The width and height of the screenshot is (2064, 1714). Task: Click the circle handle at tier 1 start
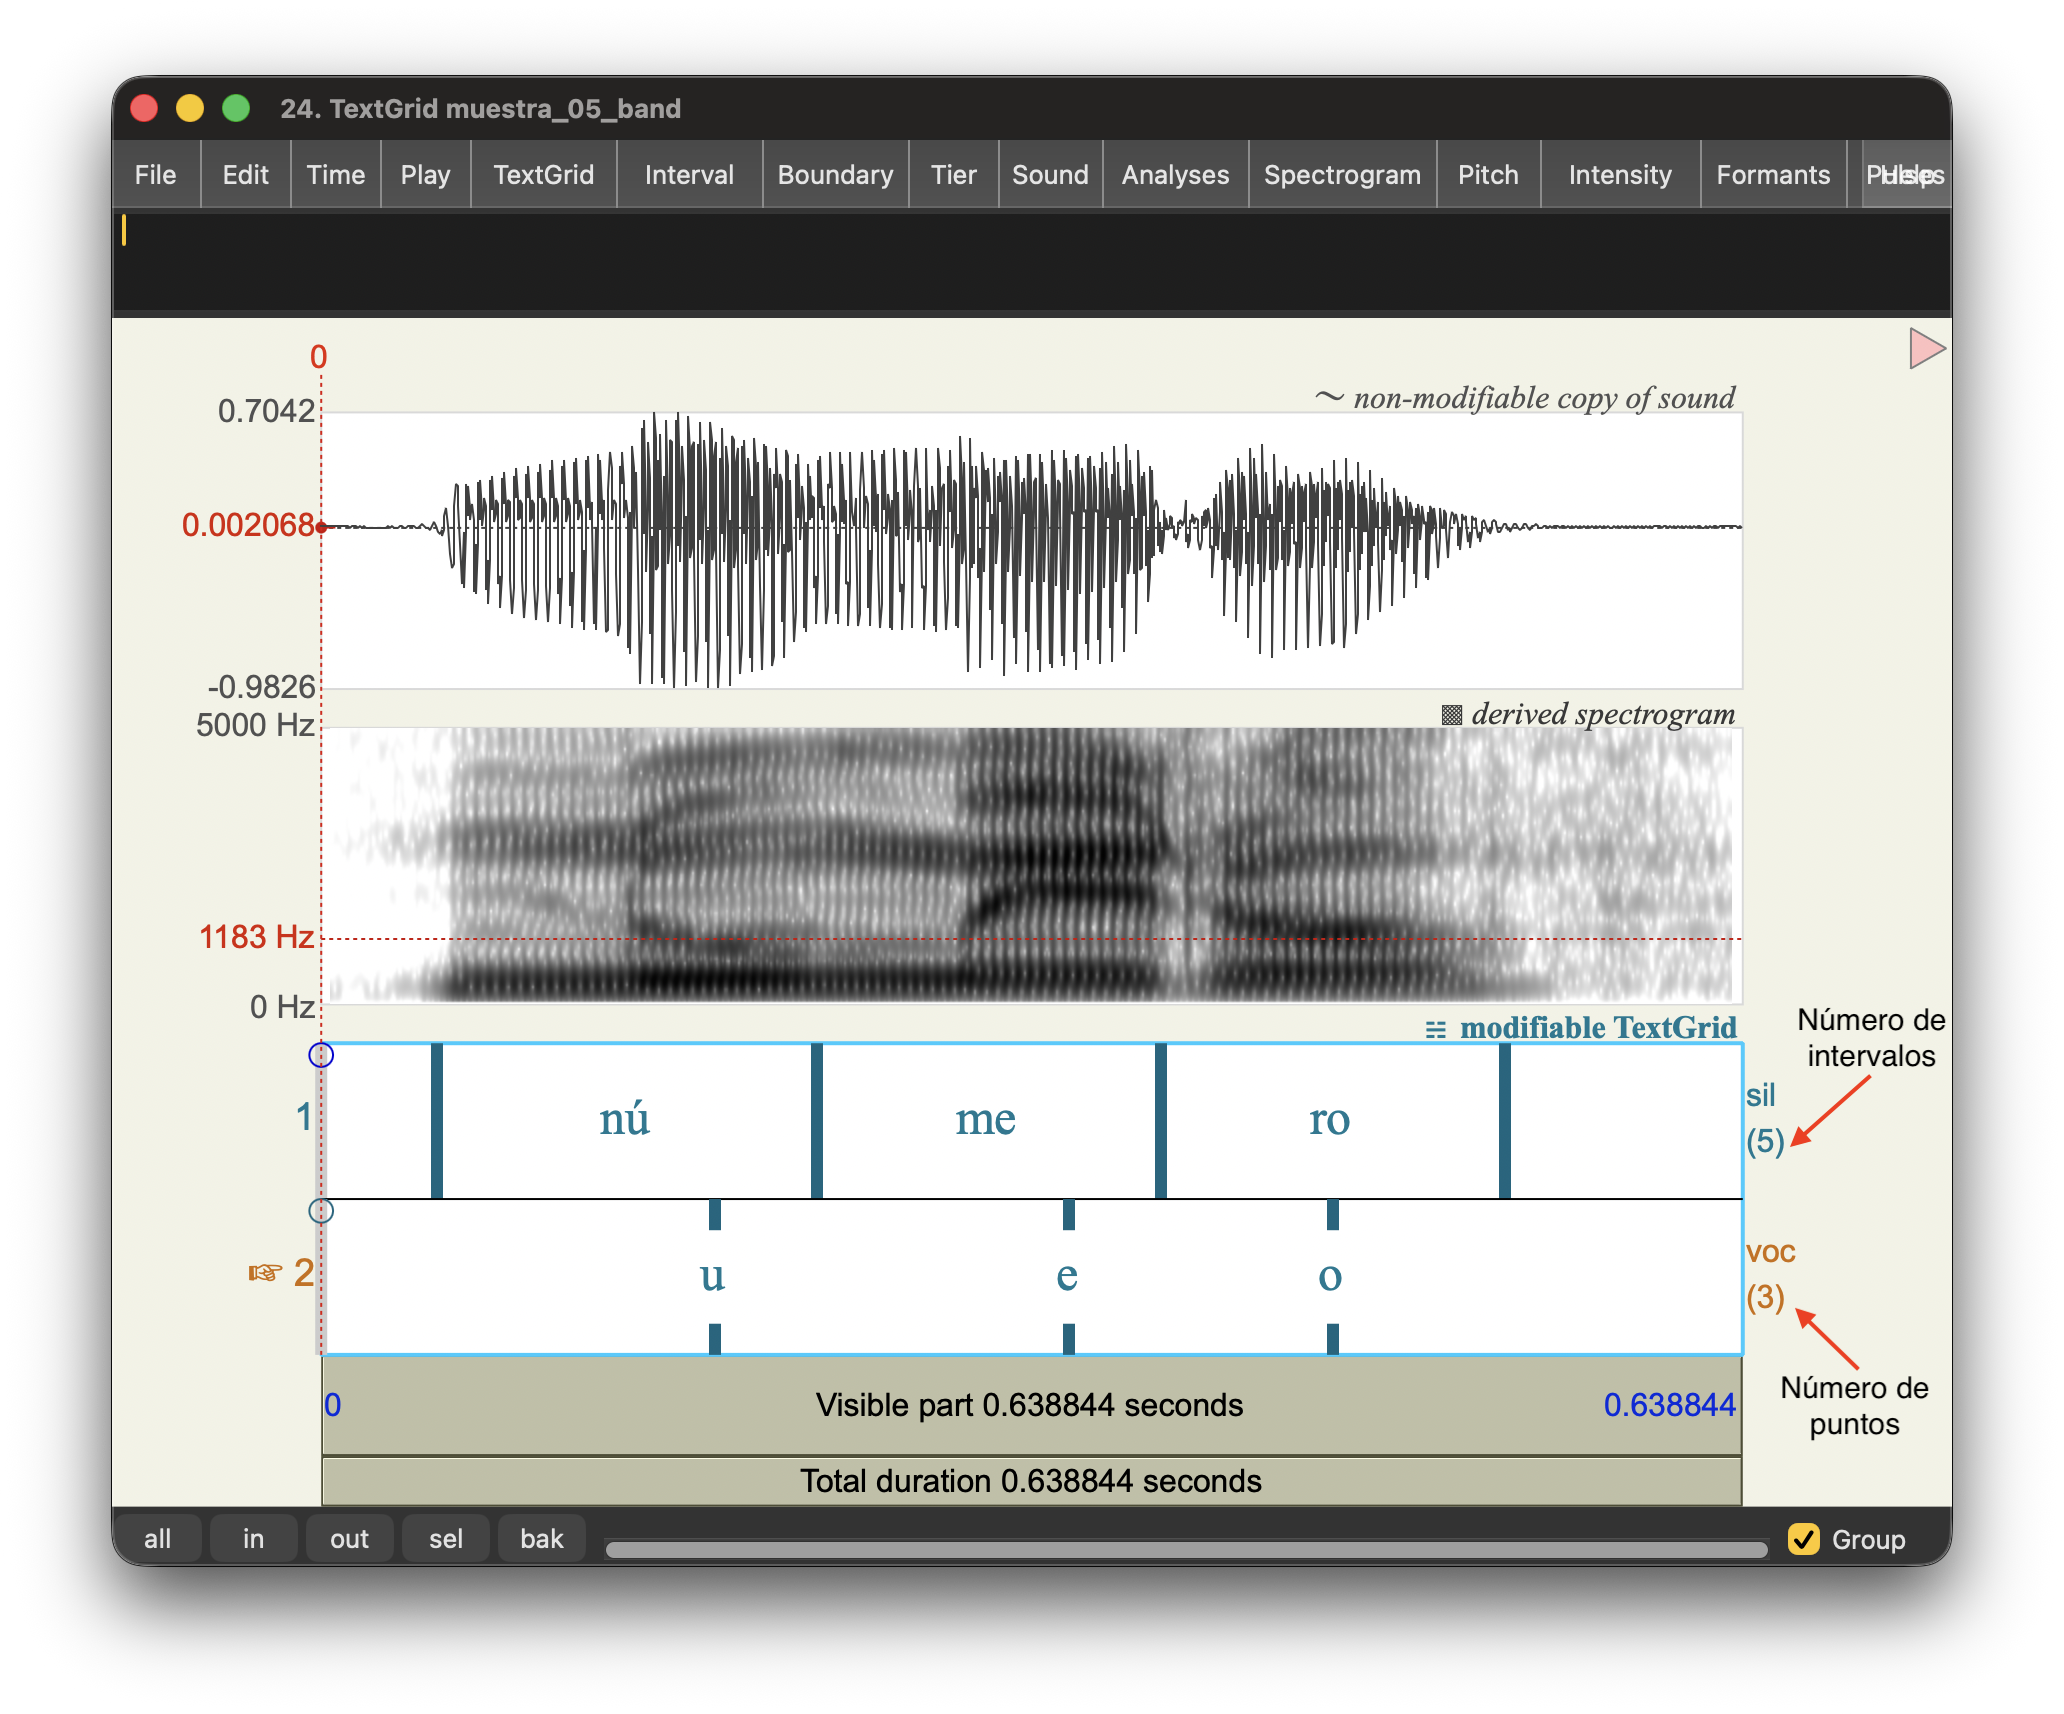coord(321,1053)
